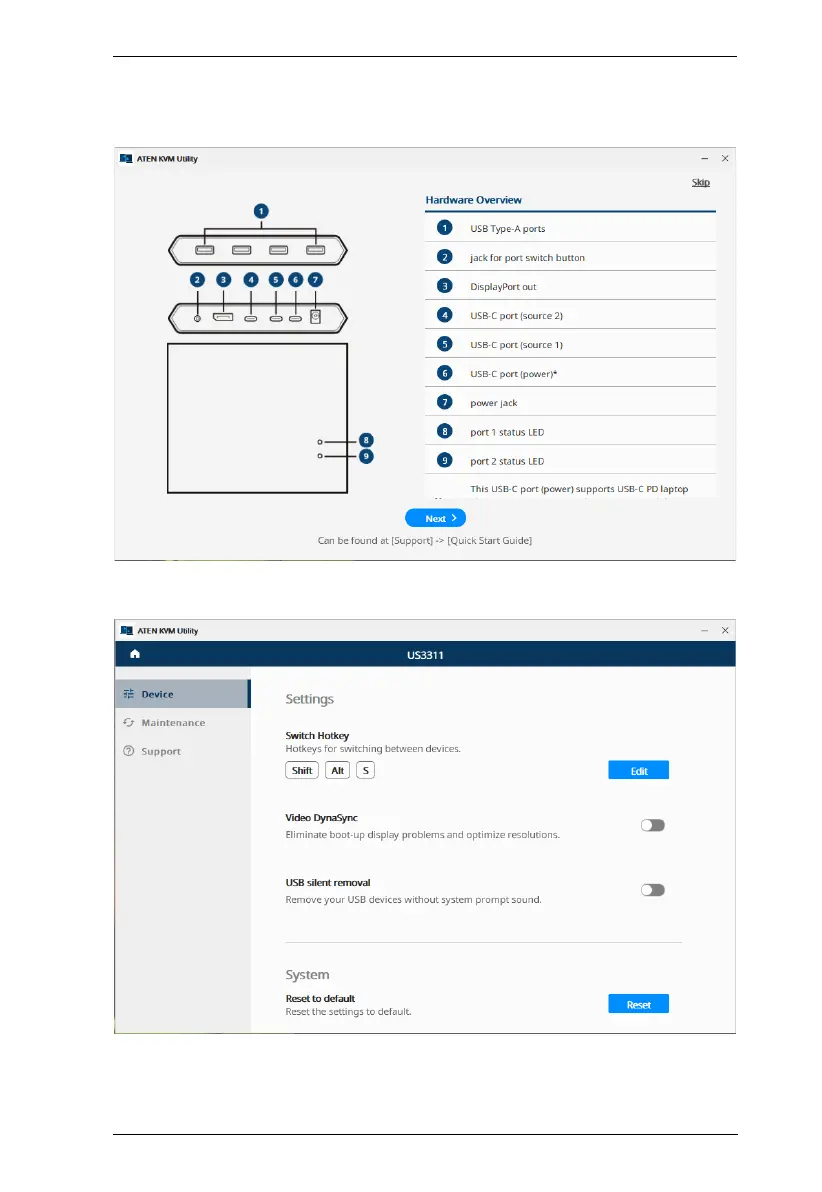This screenshot has height=1192, width=822.
Task: Switch to the Support tab
Action: [x=161, y=752]
